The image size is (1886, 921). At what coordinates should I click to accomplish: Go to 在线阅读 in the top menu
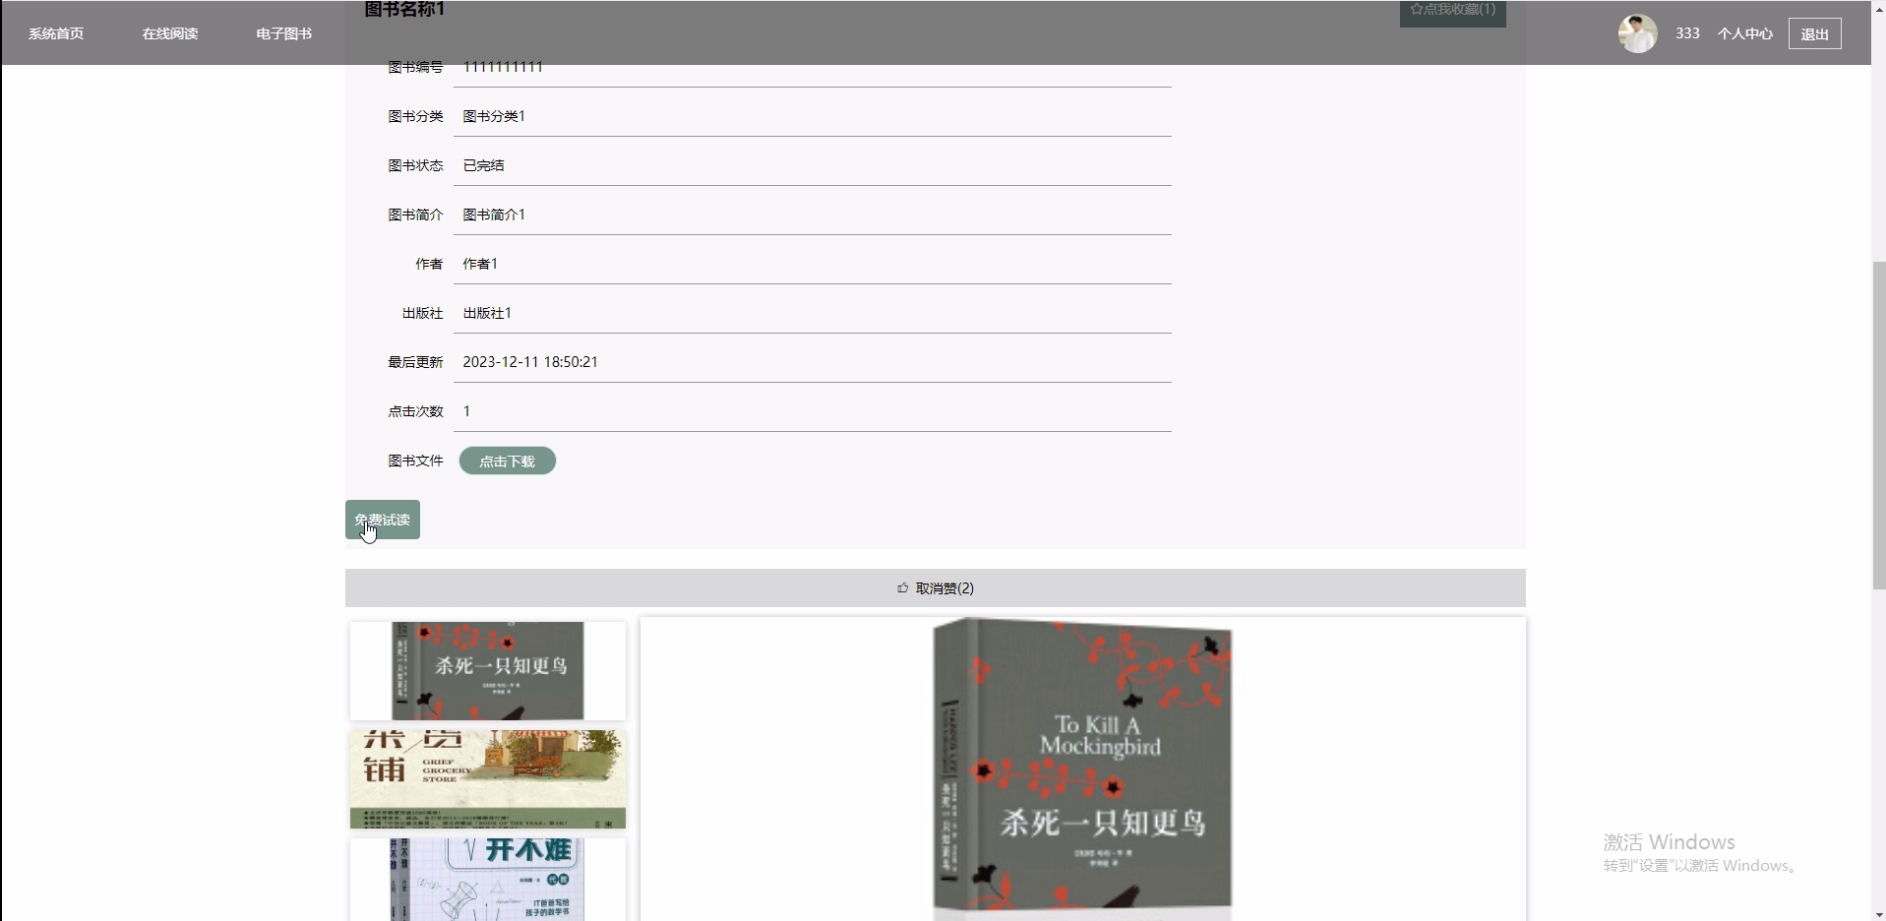point(170,33)
